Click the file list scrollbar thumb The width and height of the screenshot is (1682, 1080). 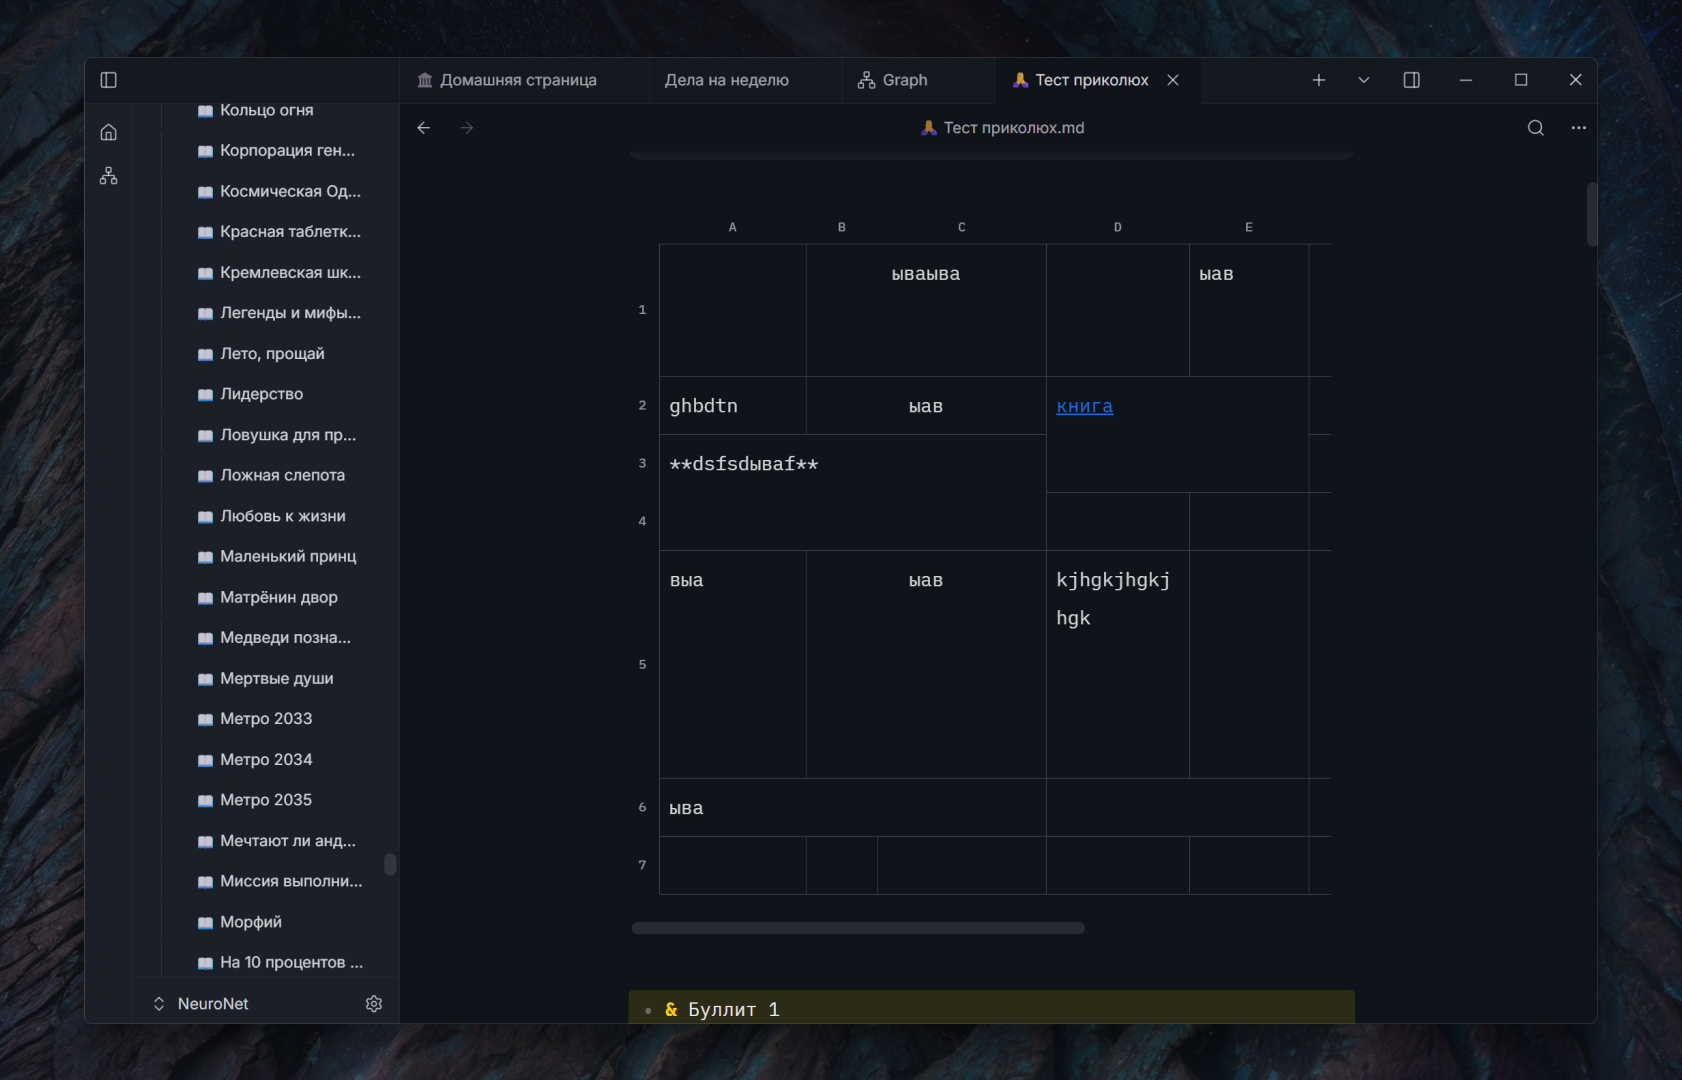coord(390,865)
